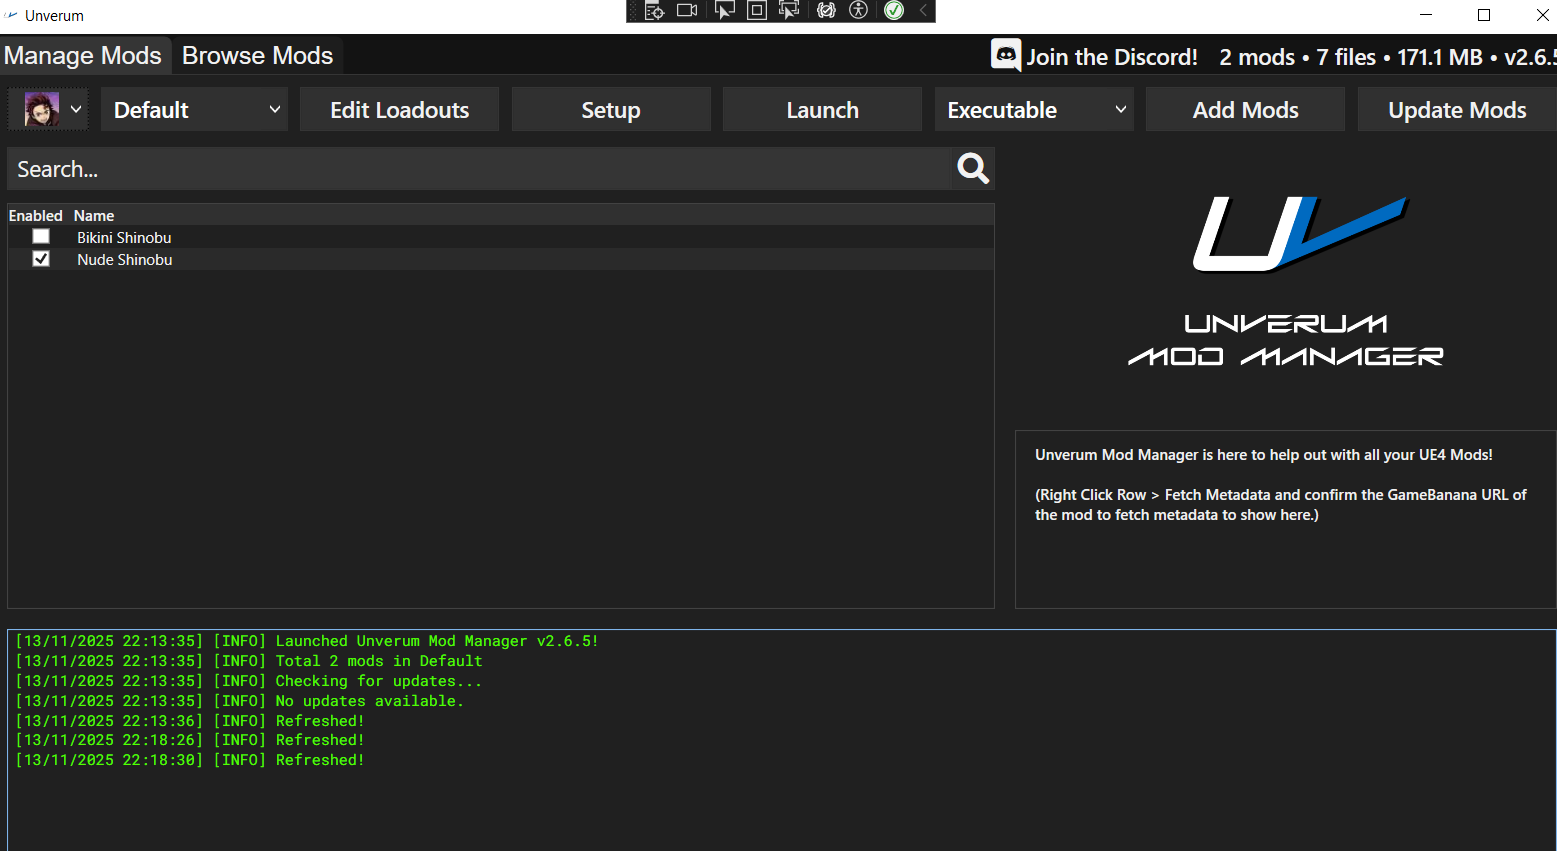
Task: Click the Checking for updates... log line
Action: [x=249, y=681]
